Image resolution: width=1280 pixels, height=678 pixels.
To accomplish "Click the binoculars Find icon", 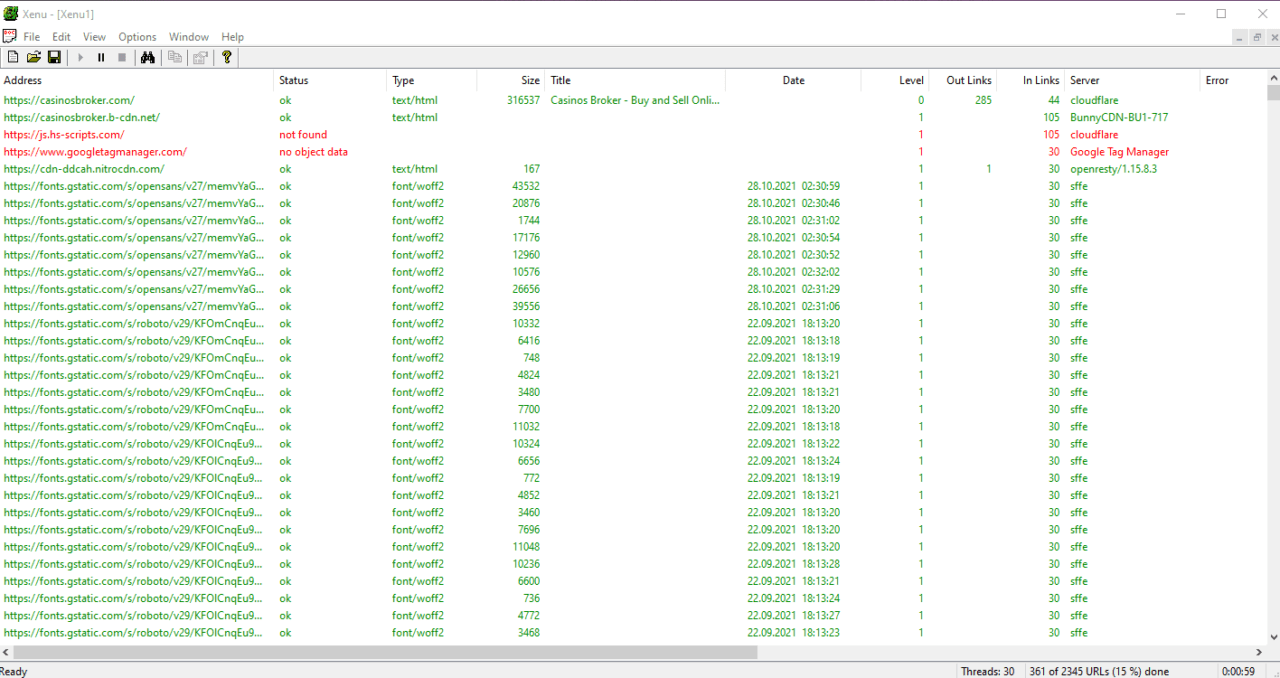I will pos(147,58).
